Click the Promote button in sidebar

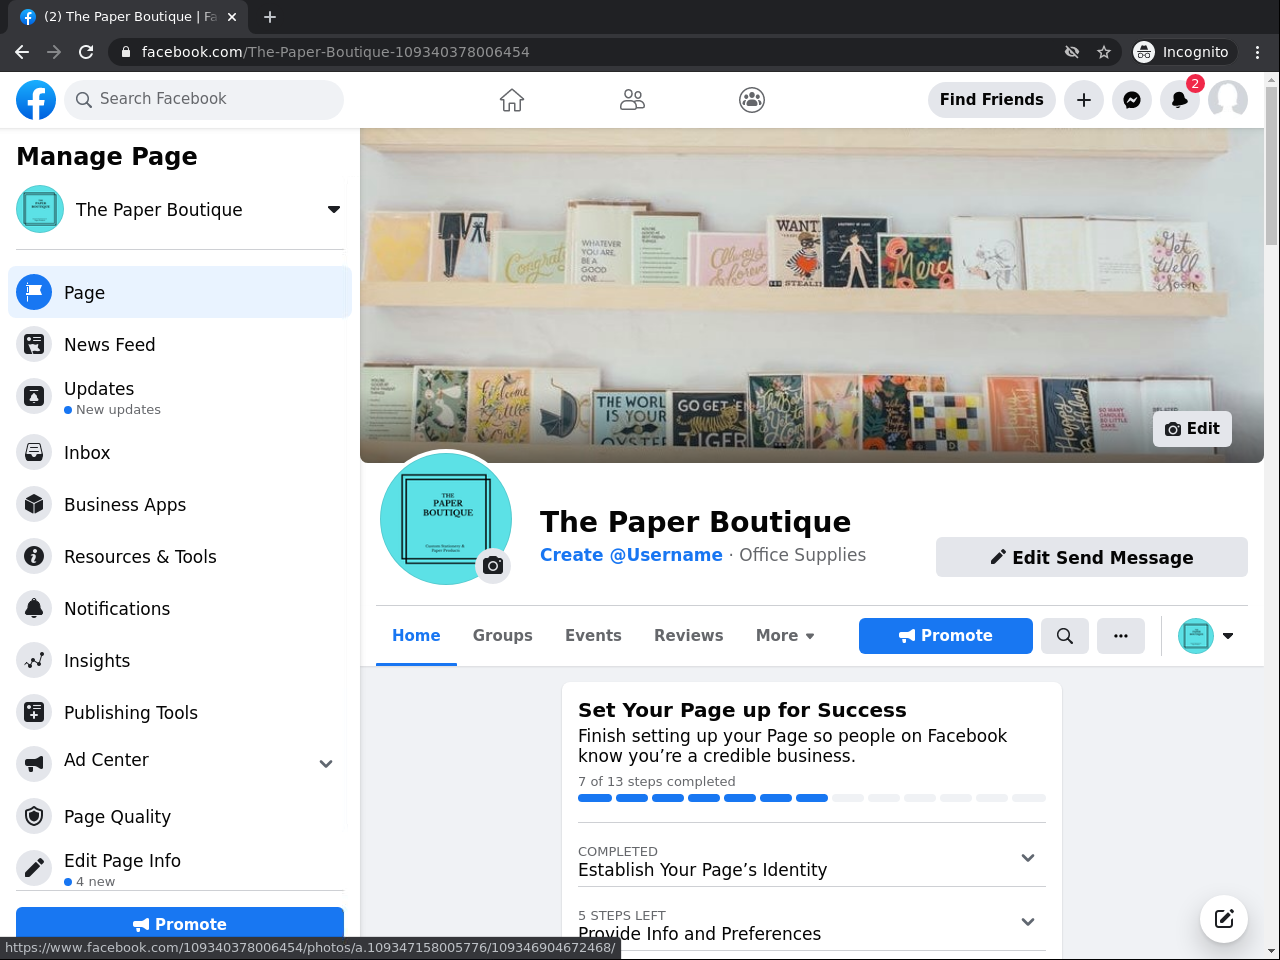(x=180, y=923)
